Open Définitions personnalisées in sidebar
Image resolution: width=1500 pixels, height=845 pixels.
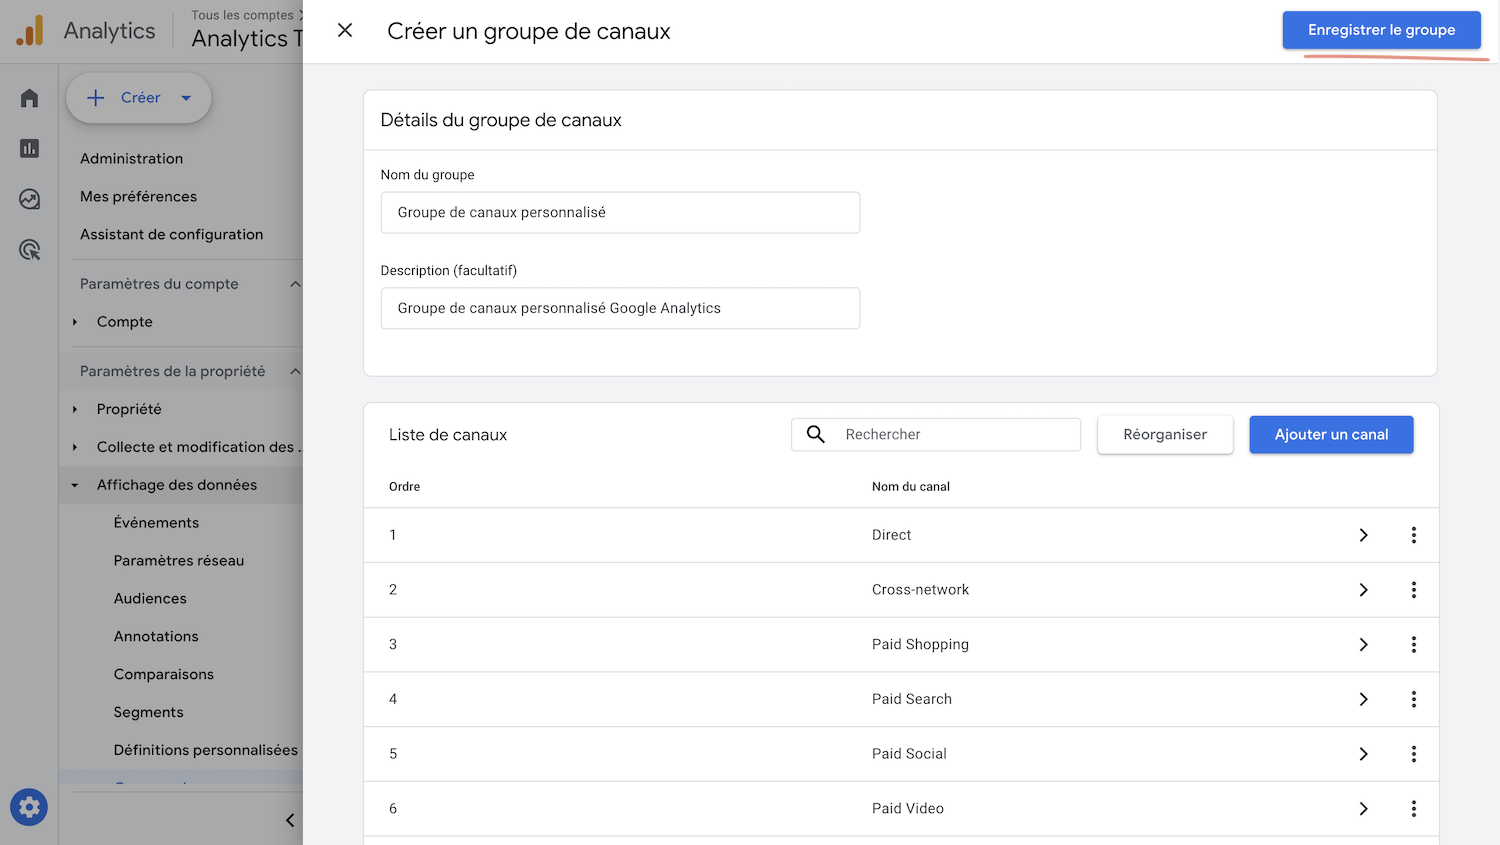coord(205,750)
